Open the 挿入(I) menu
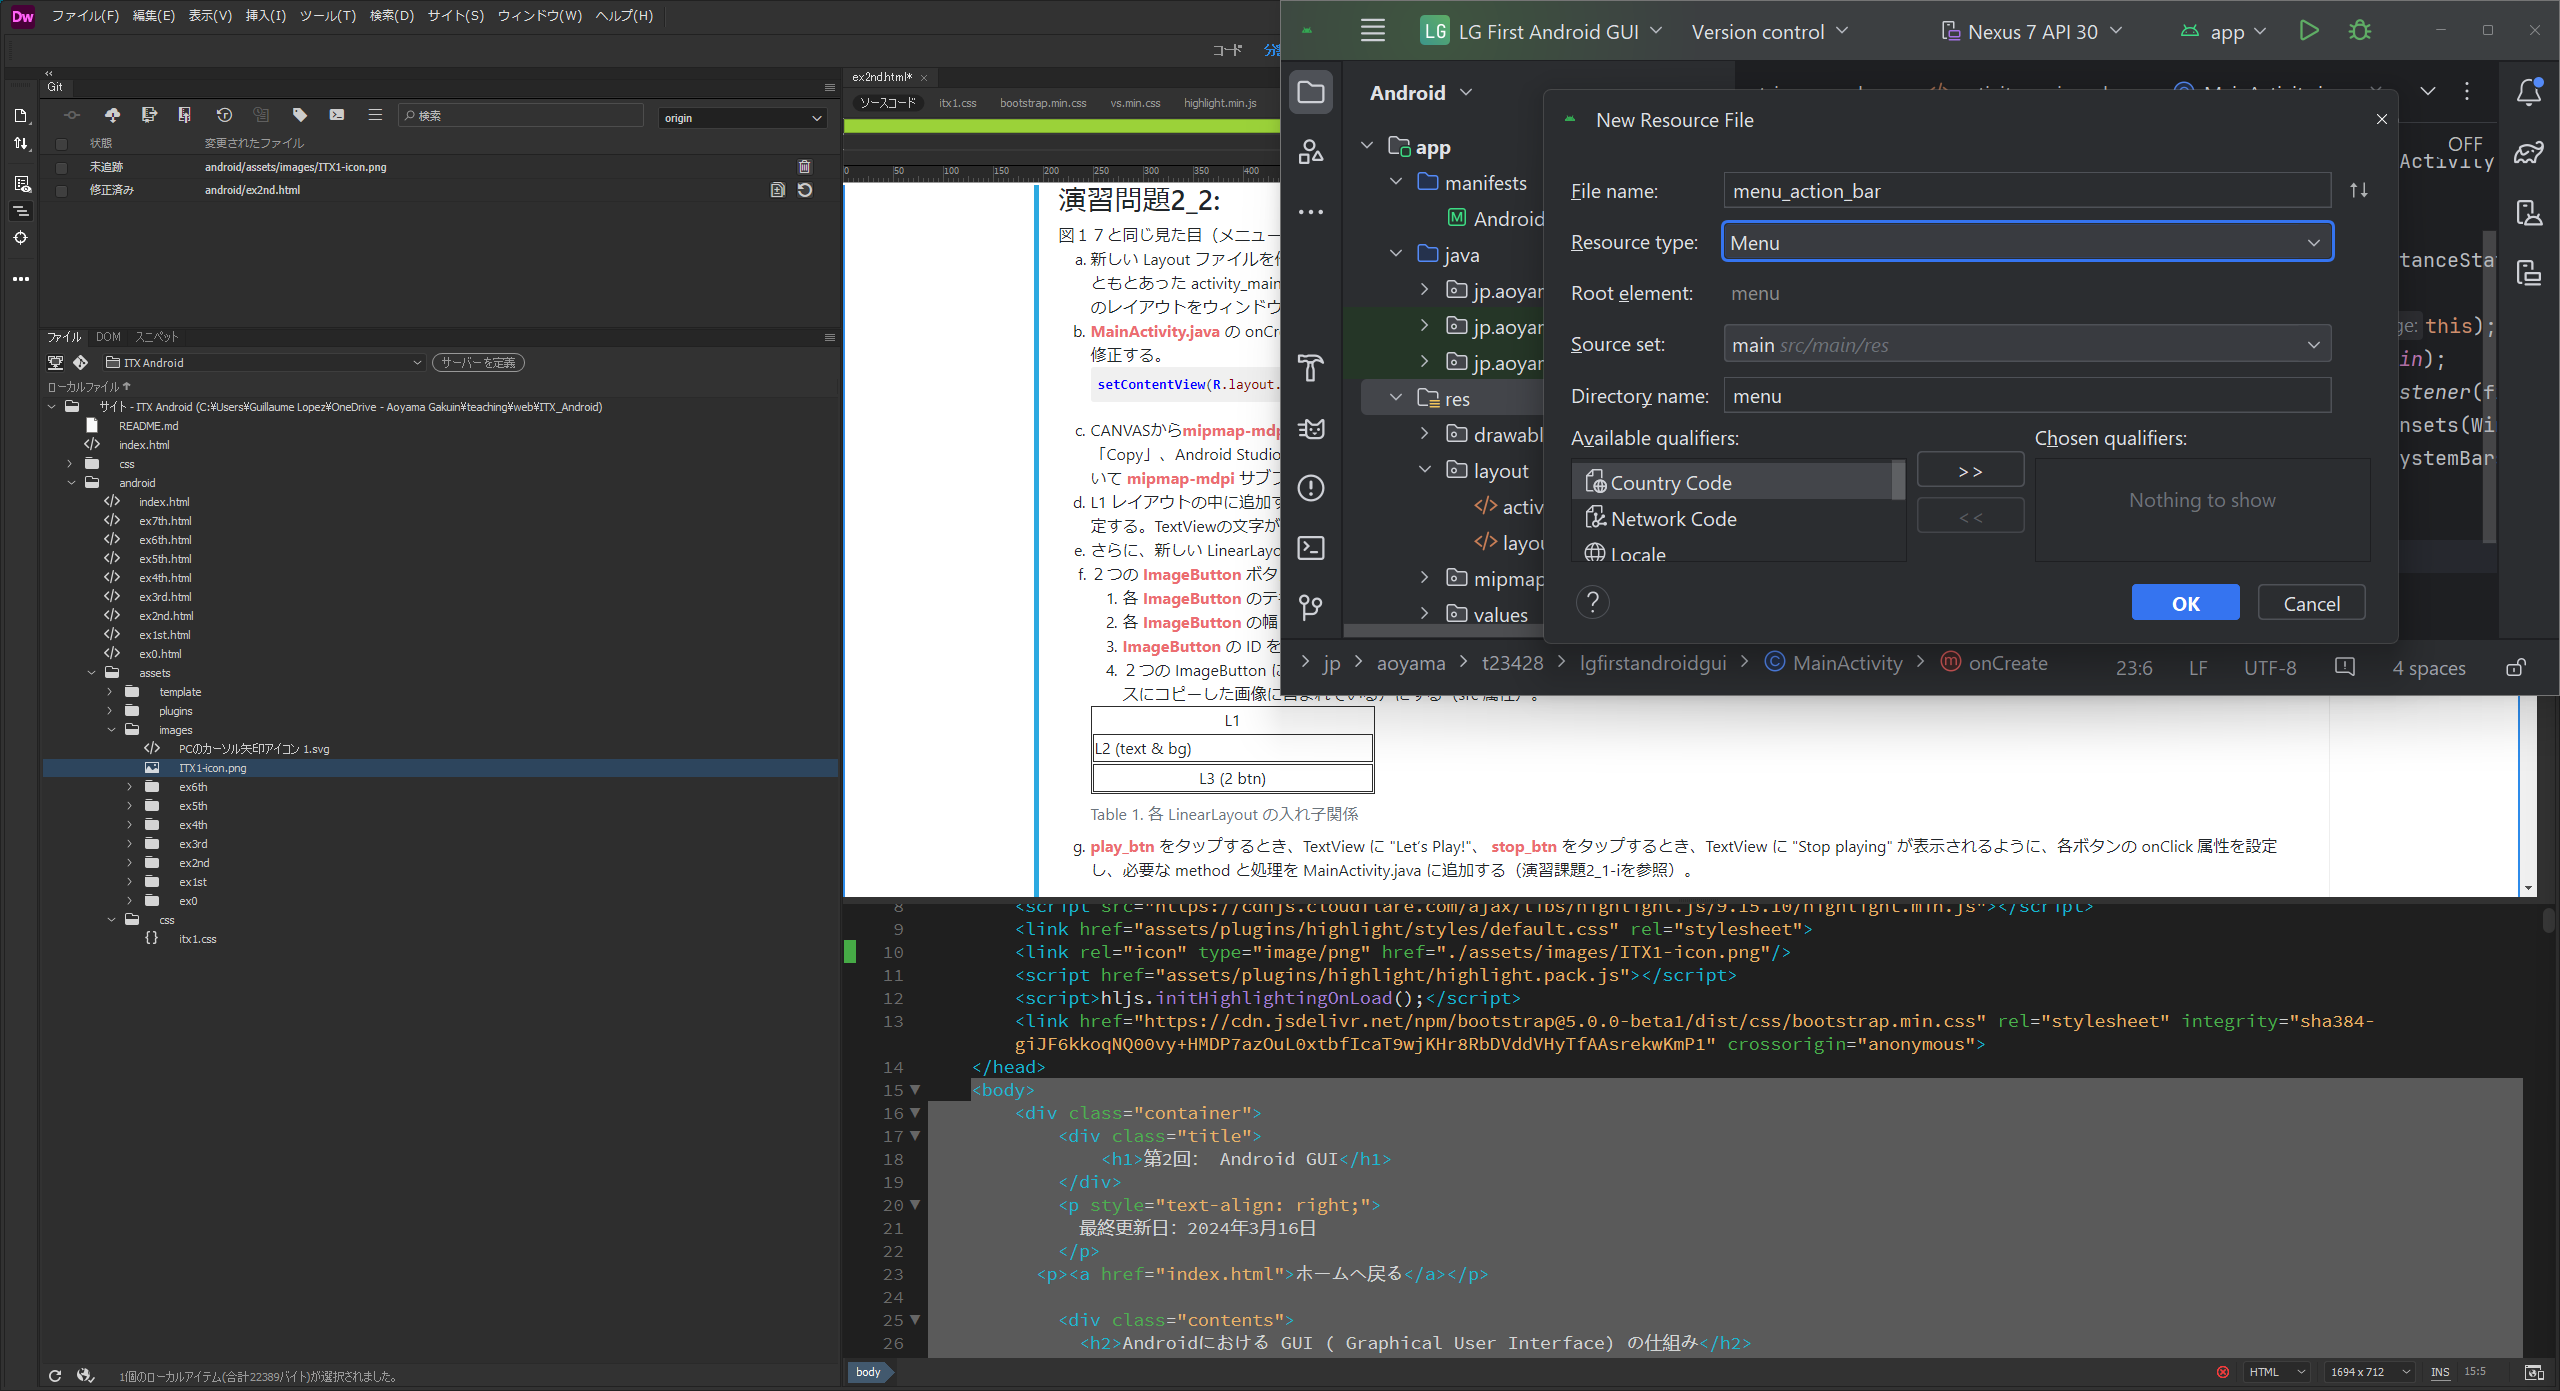 [x=265, y=16]
